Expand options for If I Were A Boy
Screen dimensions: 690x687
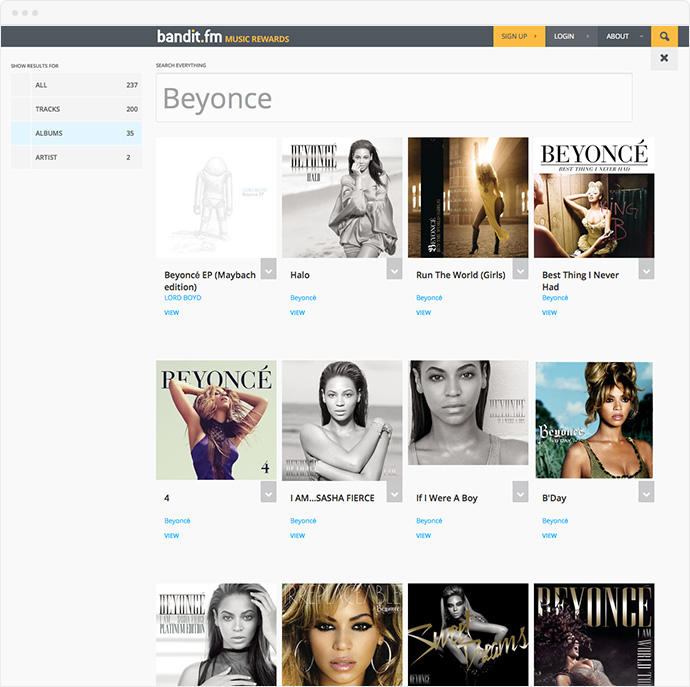(520, 492)
